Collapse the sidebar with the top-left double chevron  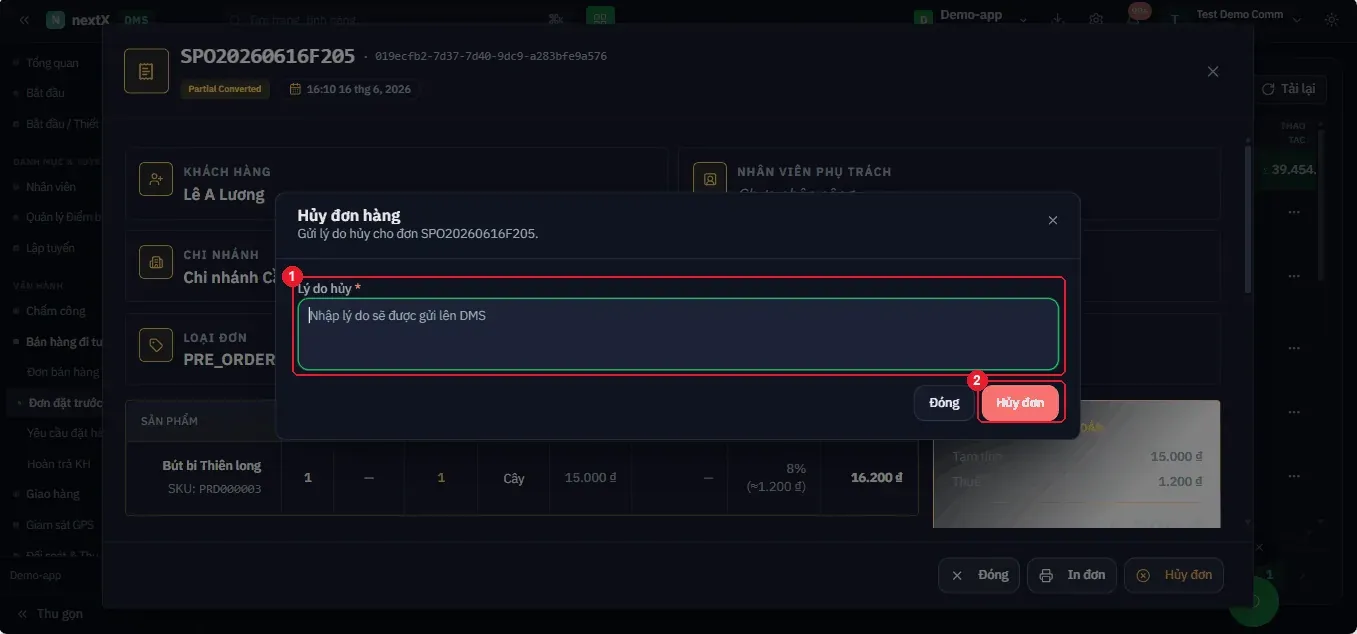click(x=24, y=19)
